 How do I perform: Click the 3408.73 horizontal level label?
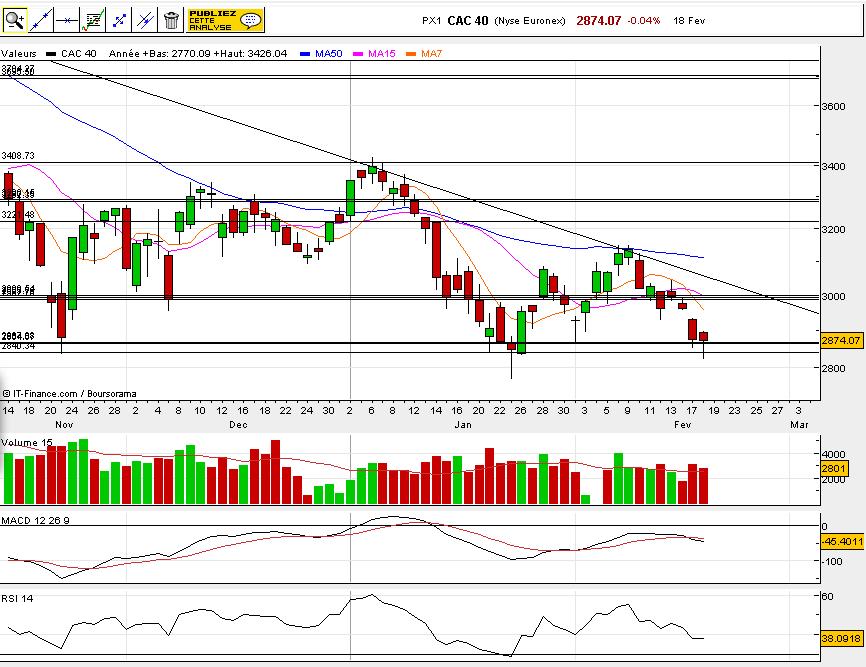point(18,156)
